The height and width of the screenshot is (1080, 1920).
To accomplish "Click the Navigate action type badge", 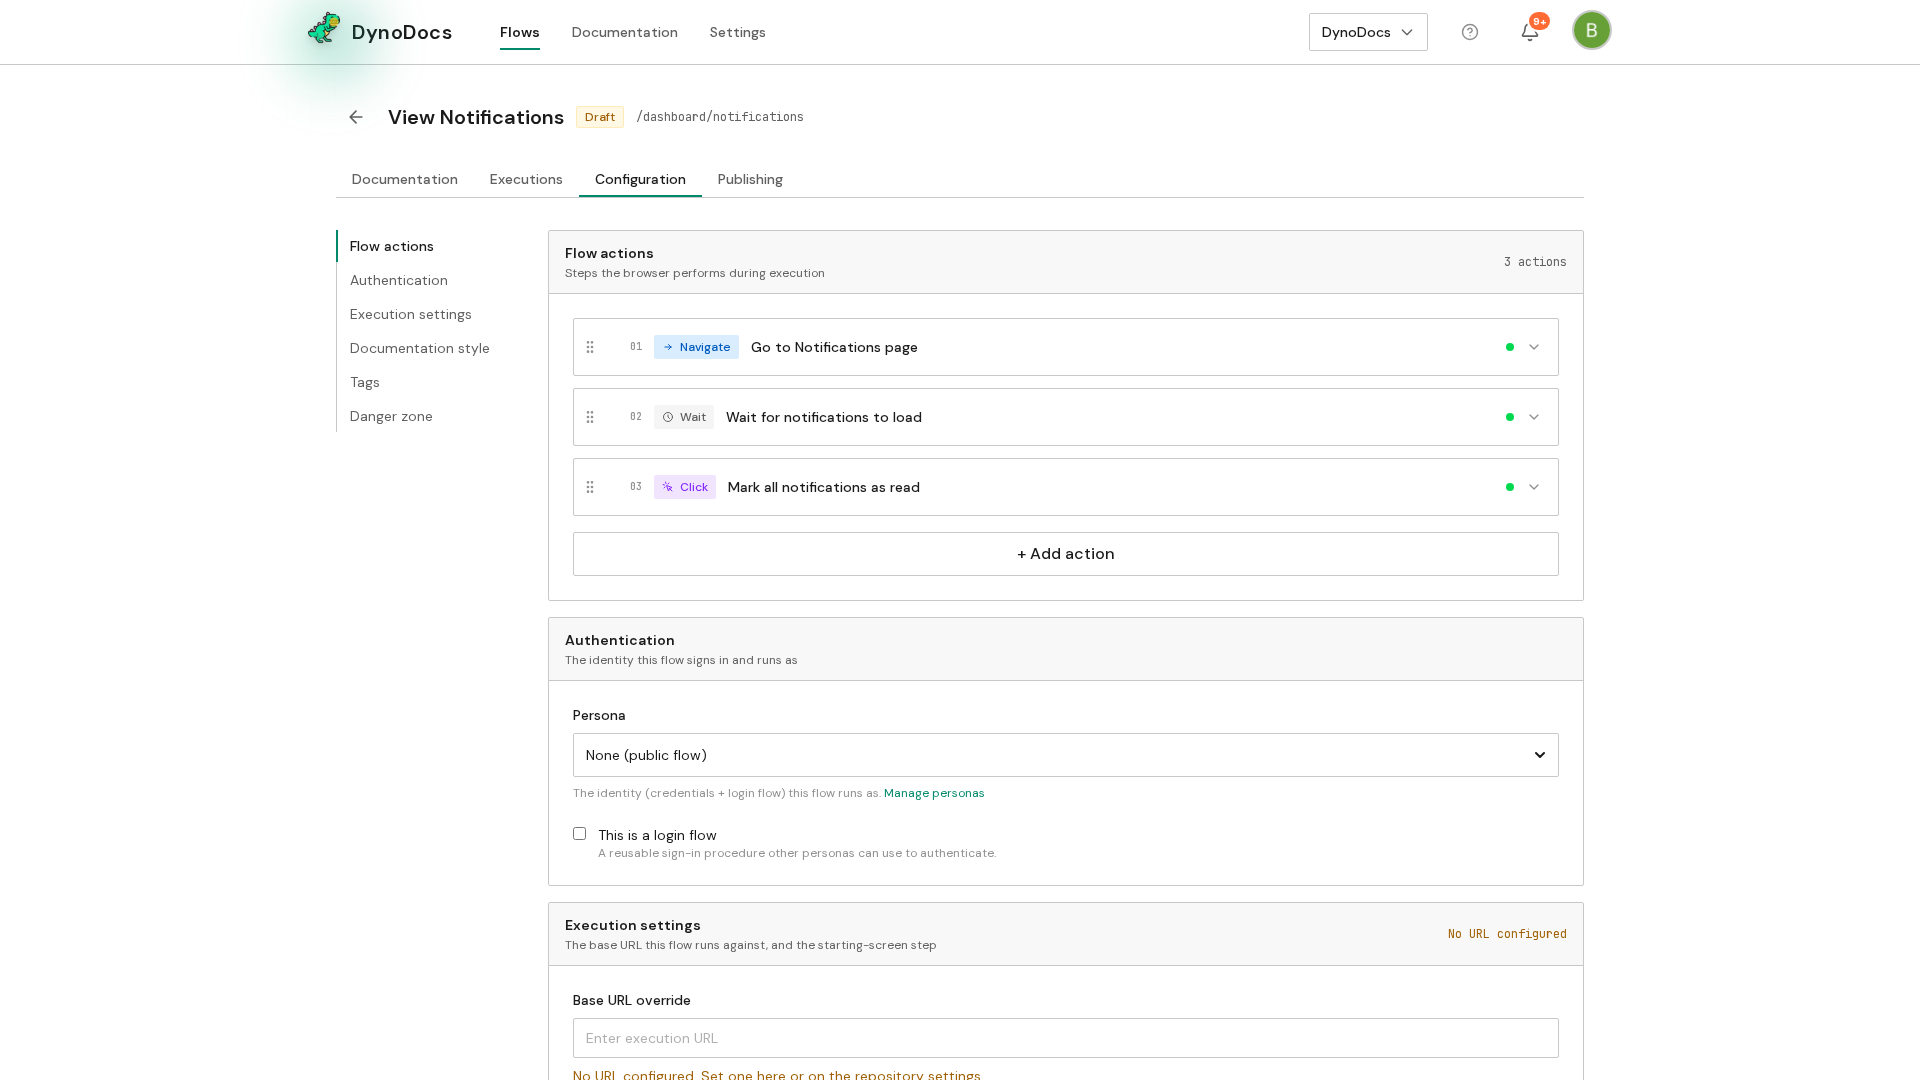I will point(696,347).
